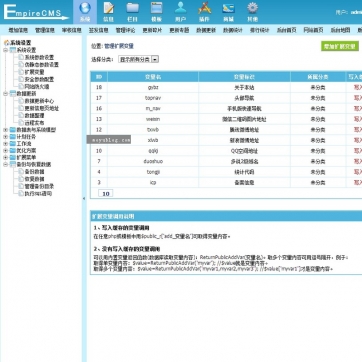This screenshot has width=362, height=362.
Task: Open 数据统计 in shortcut bar
Action: coord(233,30)
